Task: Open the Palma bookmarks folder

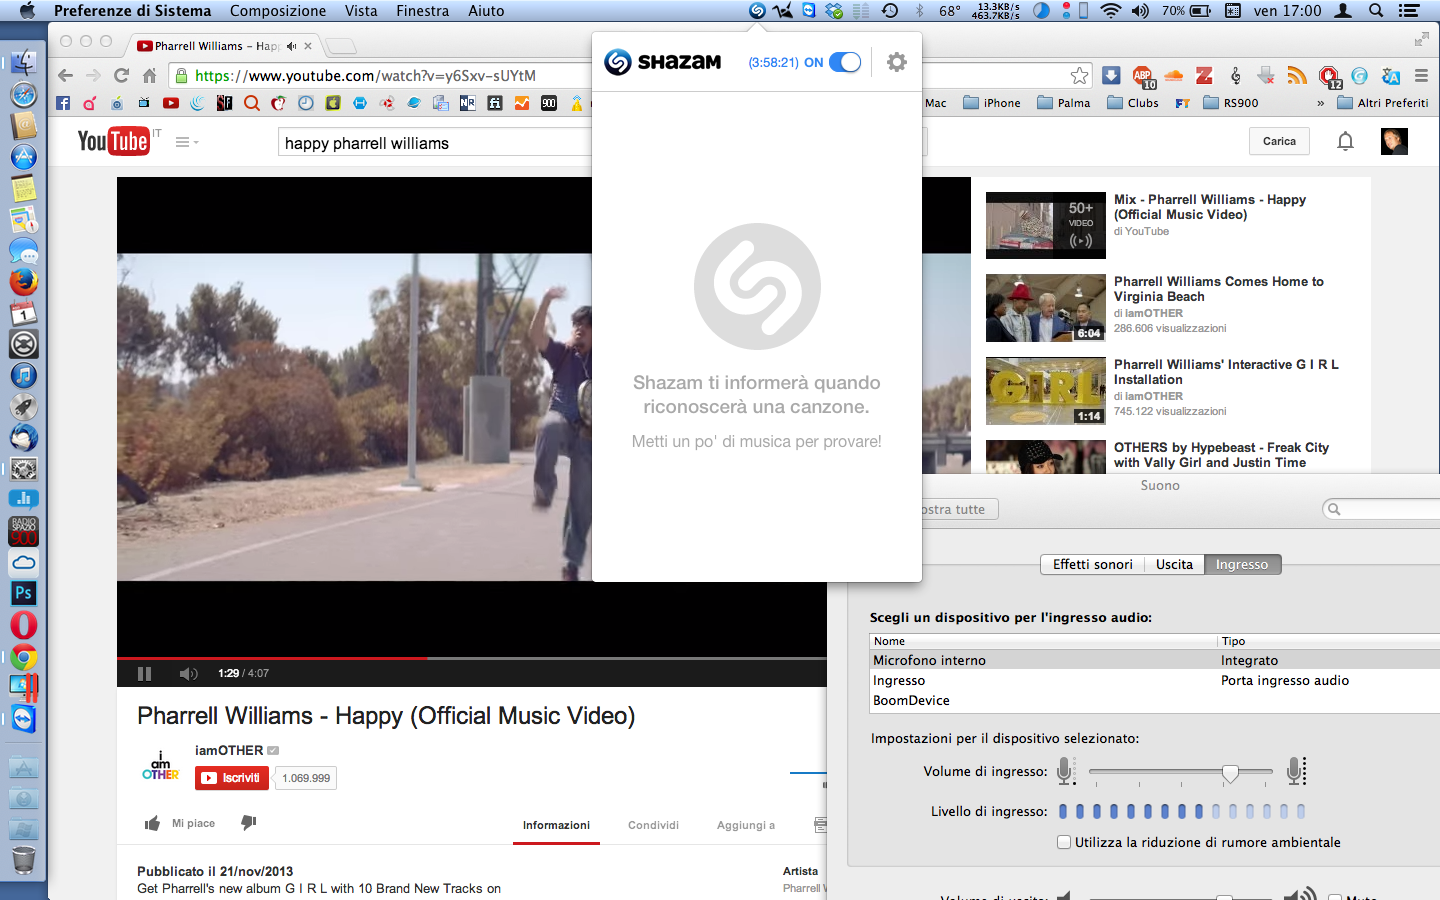Action: 1064,103
